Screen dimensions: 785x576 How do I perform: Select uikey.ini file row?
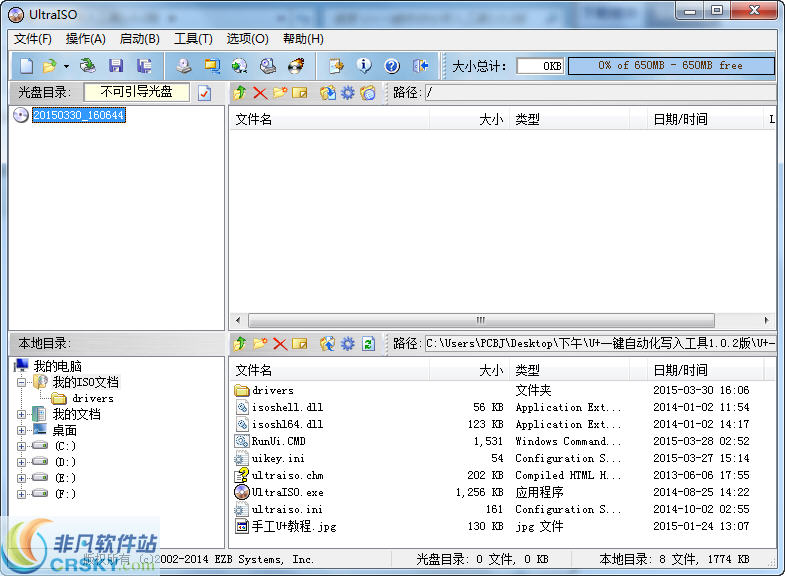[x=502, y=458]
